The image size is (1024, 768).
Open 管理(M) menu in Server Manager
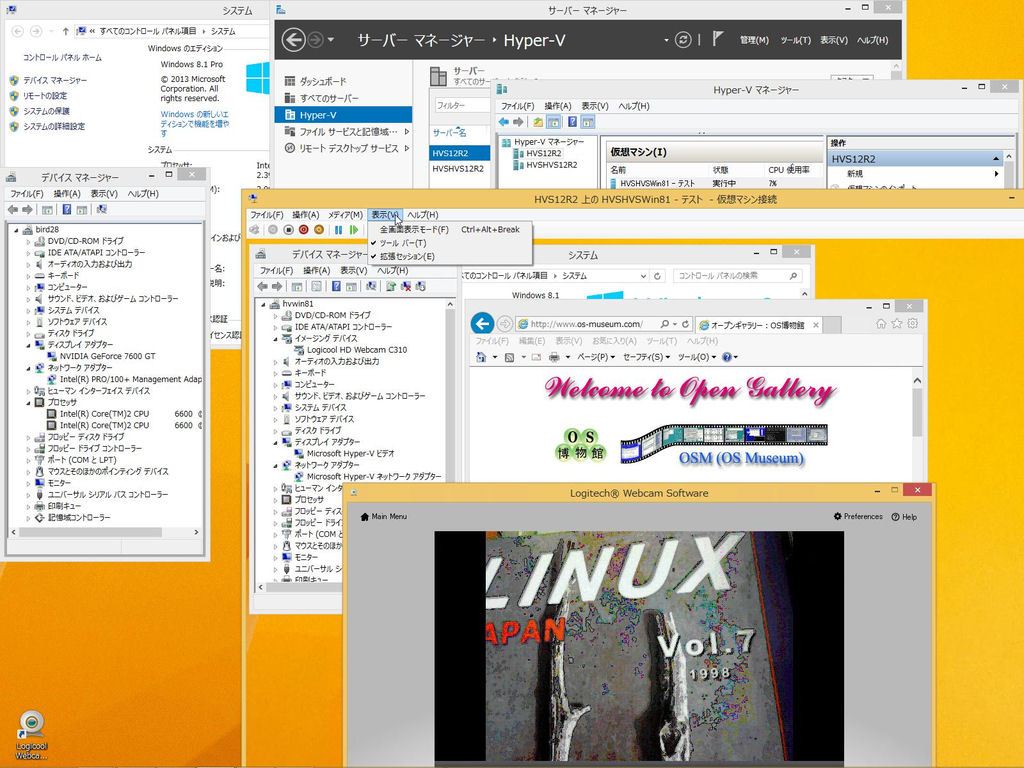point(754,40)
